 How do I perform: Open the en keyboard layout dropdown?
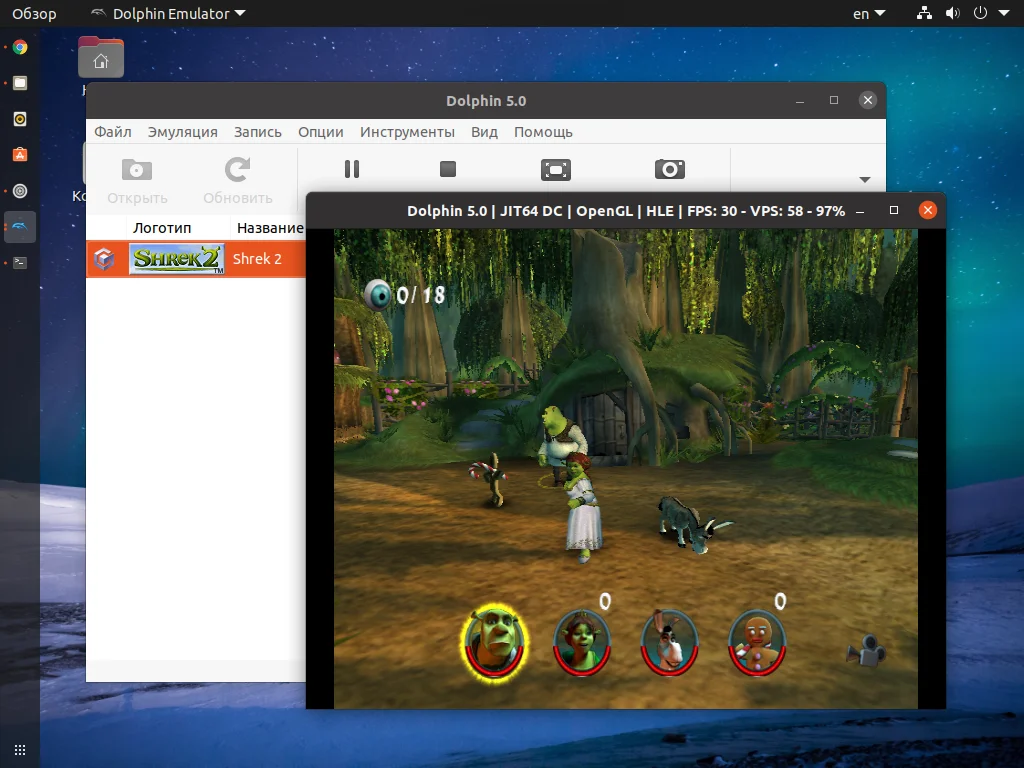coord(869,14)
